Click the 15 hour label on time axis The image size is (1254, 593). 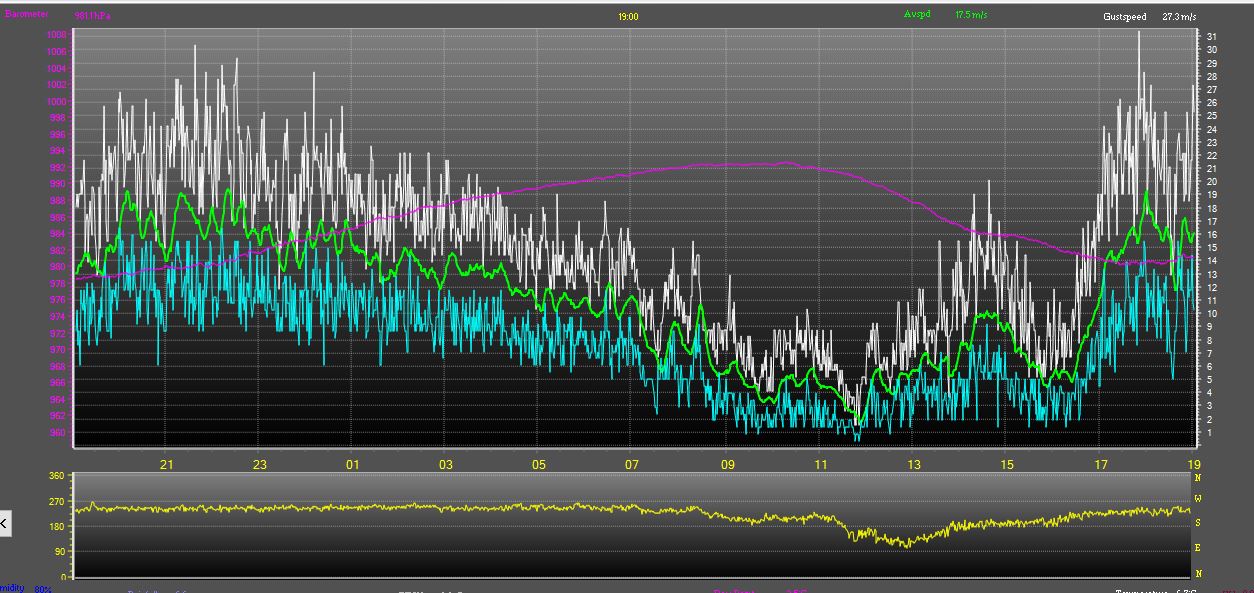tap(1007, 464)
